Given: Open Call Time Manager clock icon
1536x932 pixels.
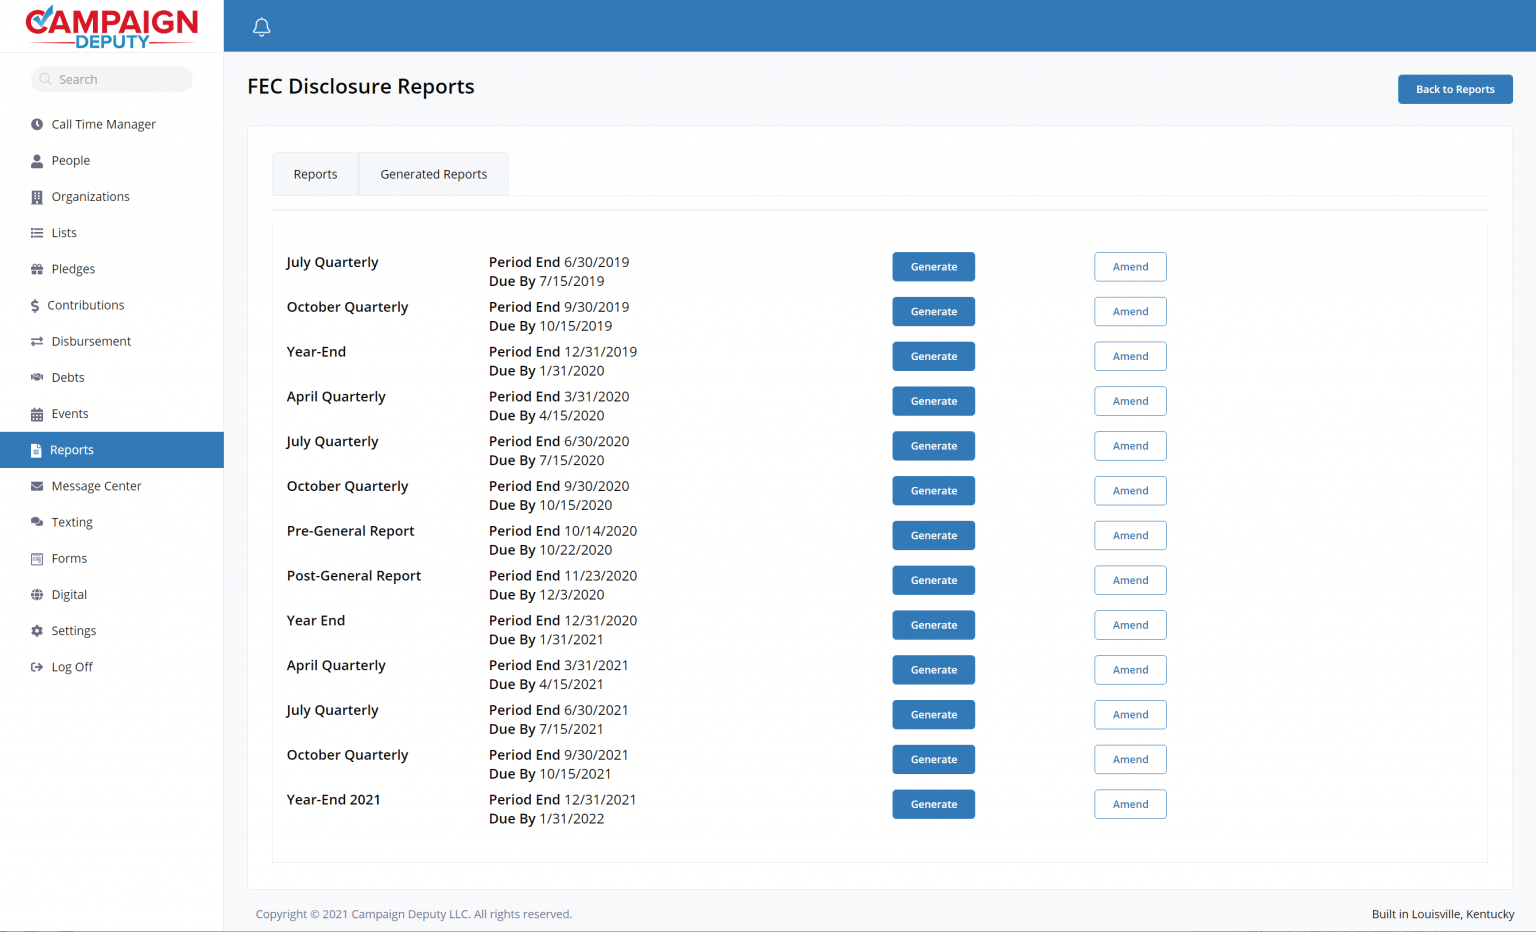Looking at the screenshot, I should coord(37,124).
